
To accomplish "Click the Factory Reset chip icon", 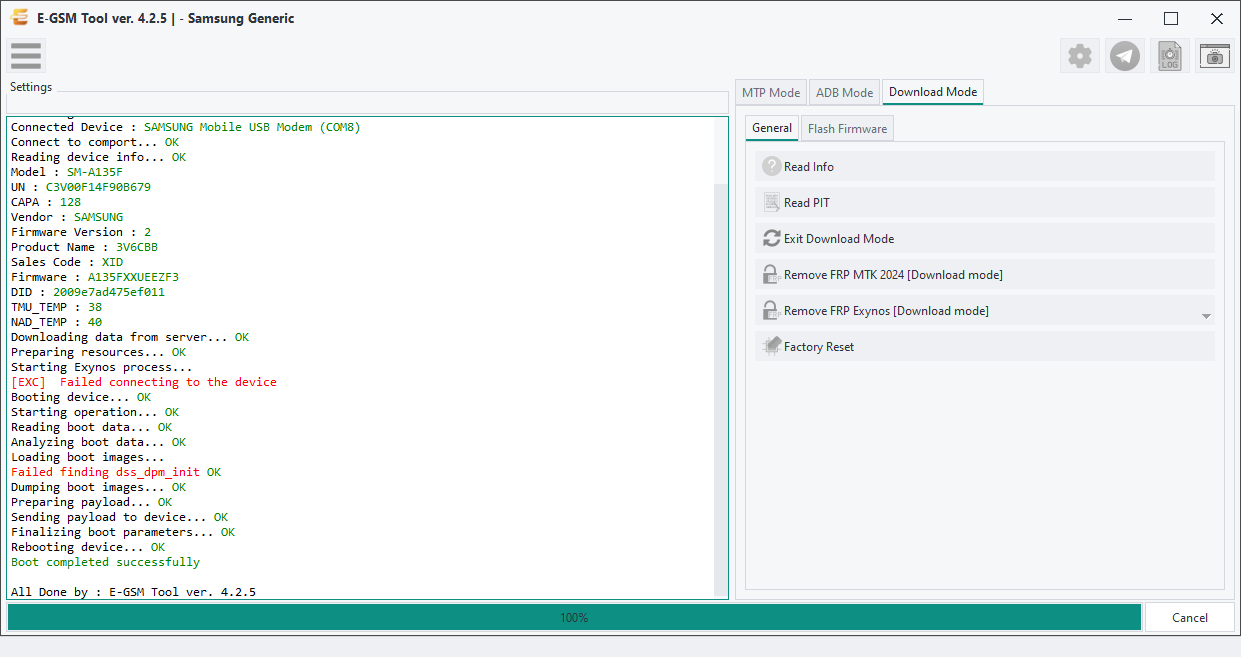I will tap(771, 347).
